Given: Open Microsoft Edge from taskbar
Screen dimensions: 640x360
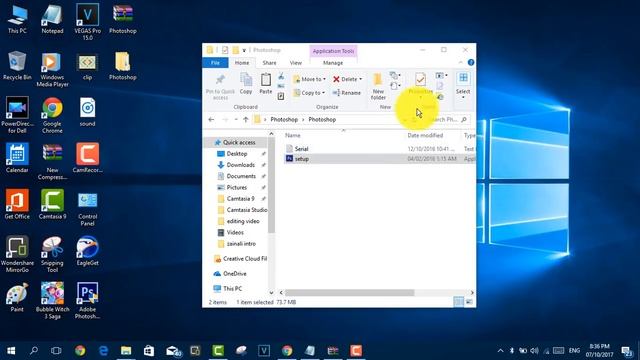Looking at the screenshot, I should tap(103, 351).
